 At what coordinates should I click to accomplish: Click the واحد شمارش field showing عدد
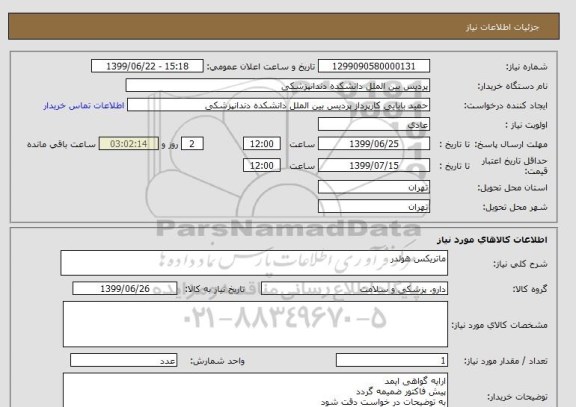pyautogui.click(x=123, y=360)
